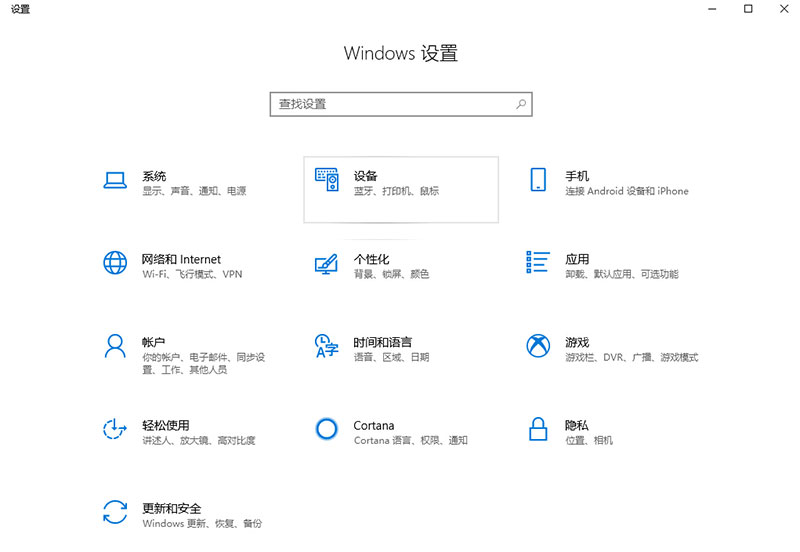This screenshot has height=552, width=800.
Task: Open the 系统 settings title
Action: pos(154,176)
